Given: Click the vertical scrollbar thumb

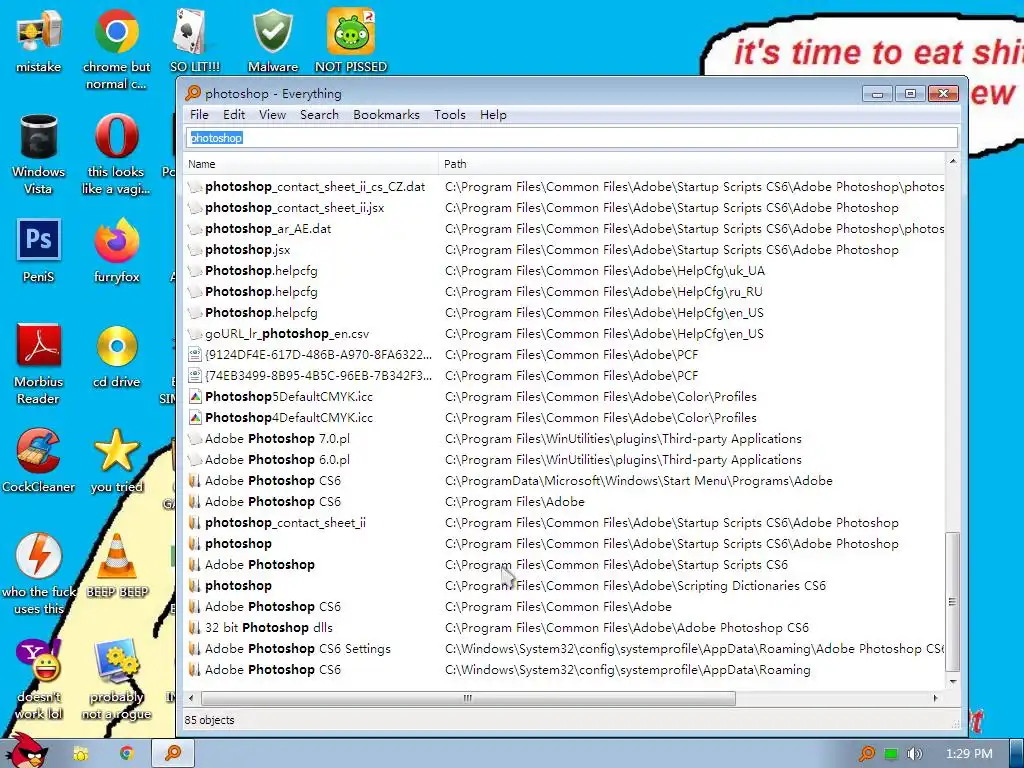Looking at the screenshot, I should (953, 602).
